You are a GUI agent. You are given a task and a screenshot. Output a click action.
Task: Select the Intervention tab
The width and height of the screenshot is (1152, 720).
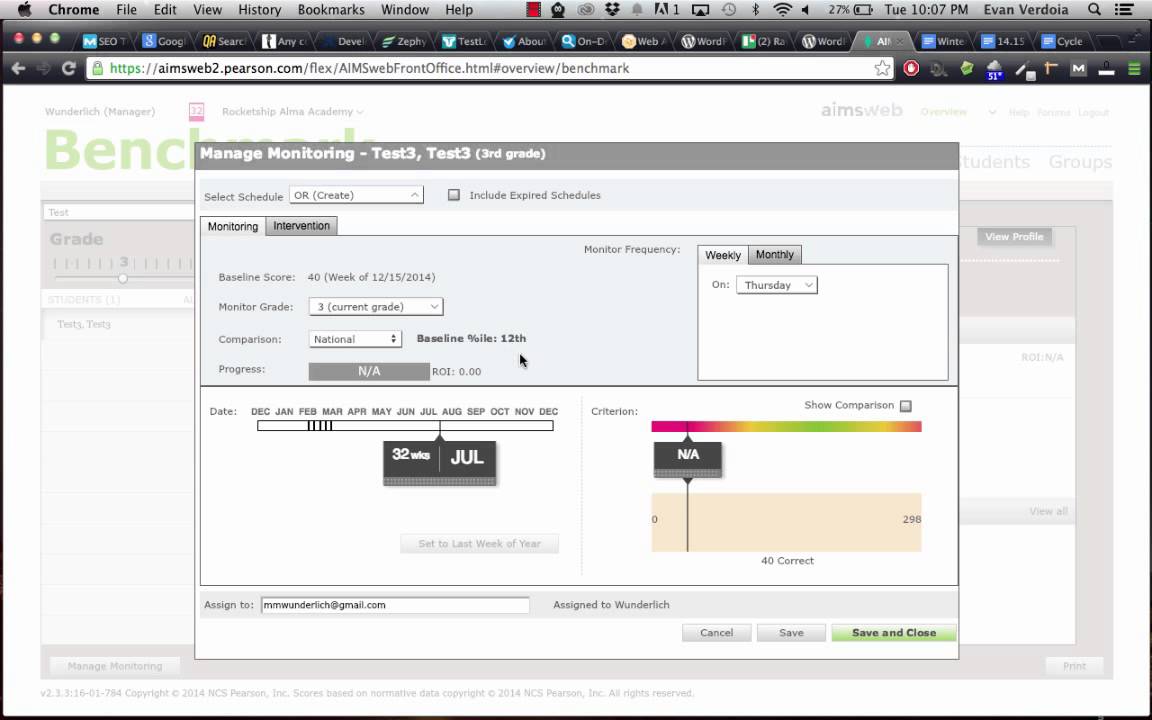click(x=301, y=226)
